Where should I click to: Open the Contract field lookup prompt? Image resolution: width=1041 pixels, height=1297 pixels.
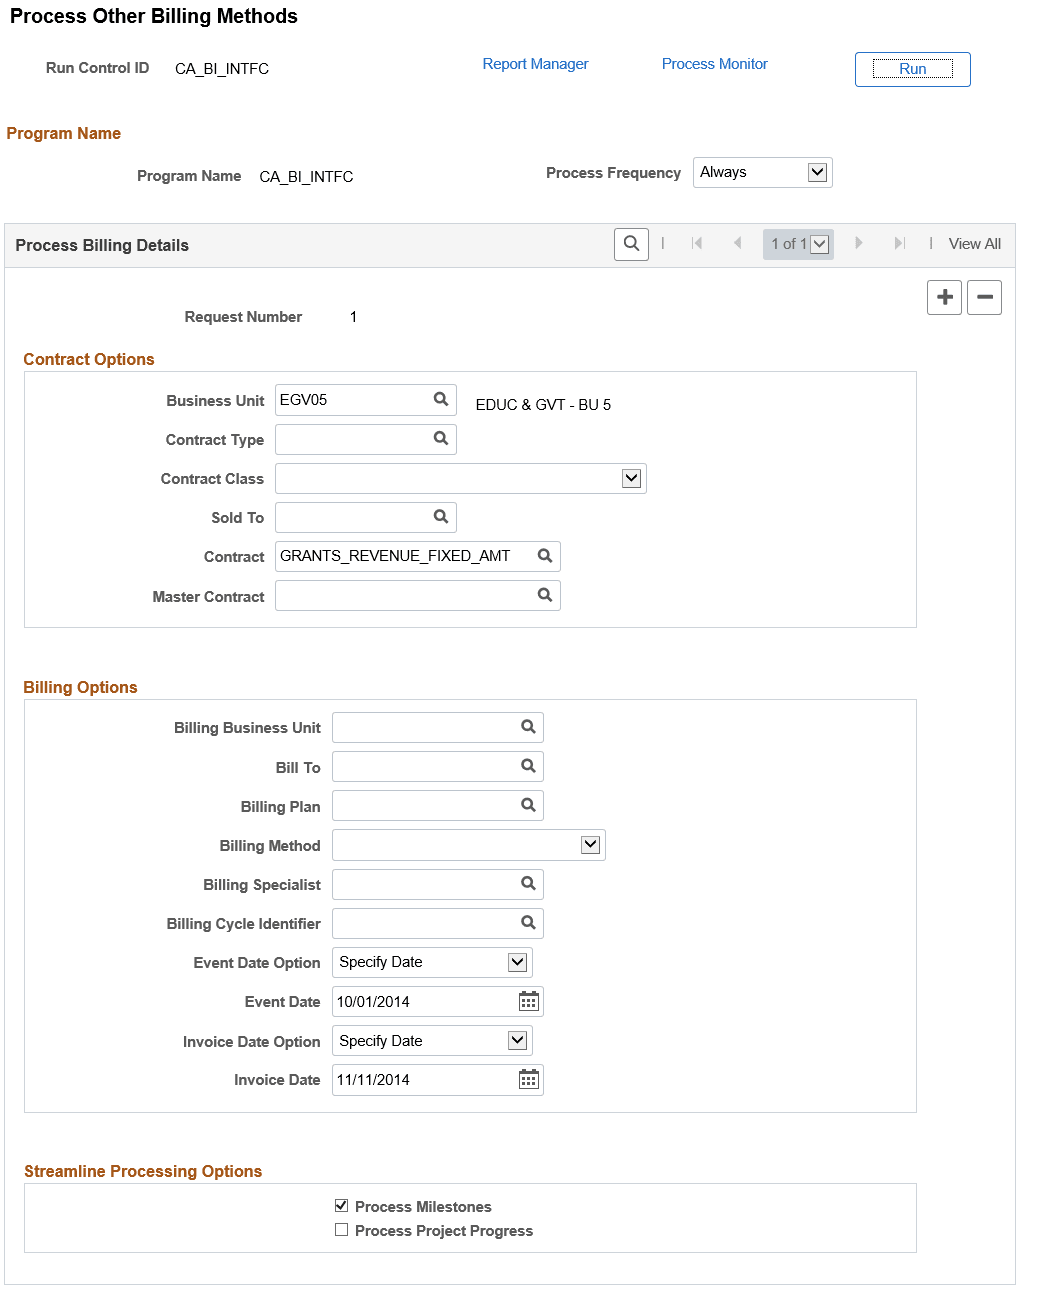(x=544, y=556)
